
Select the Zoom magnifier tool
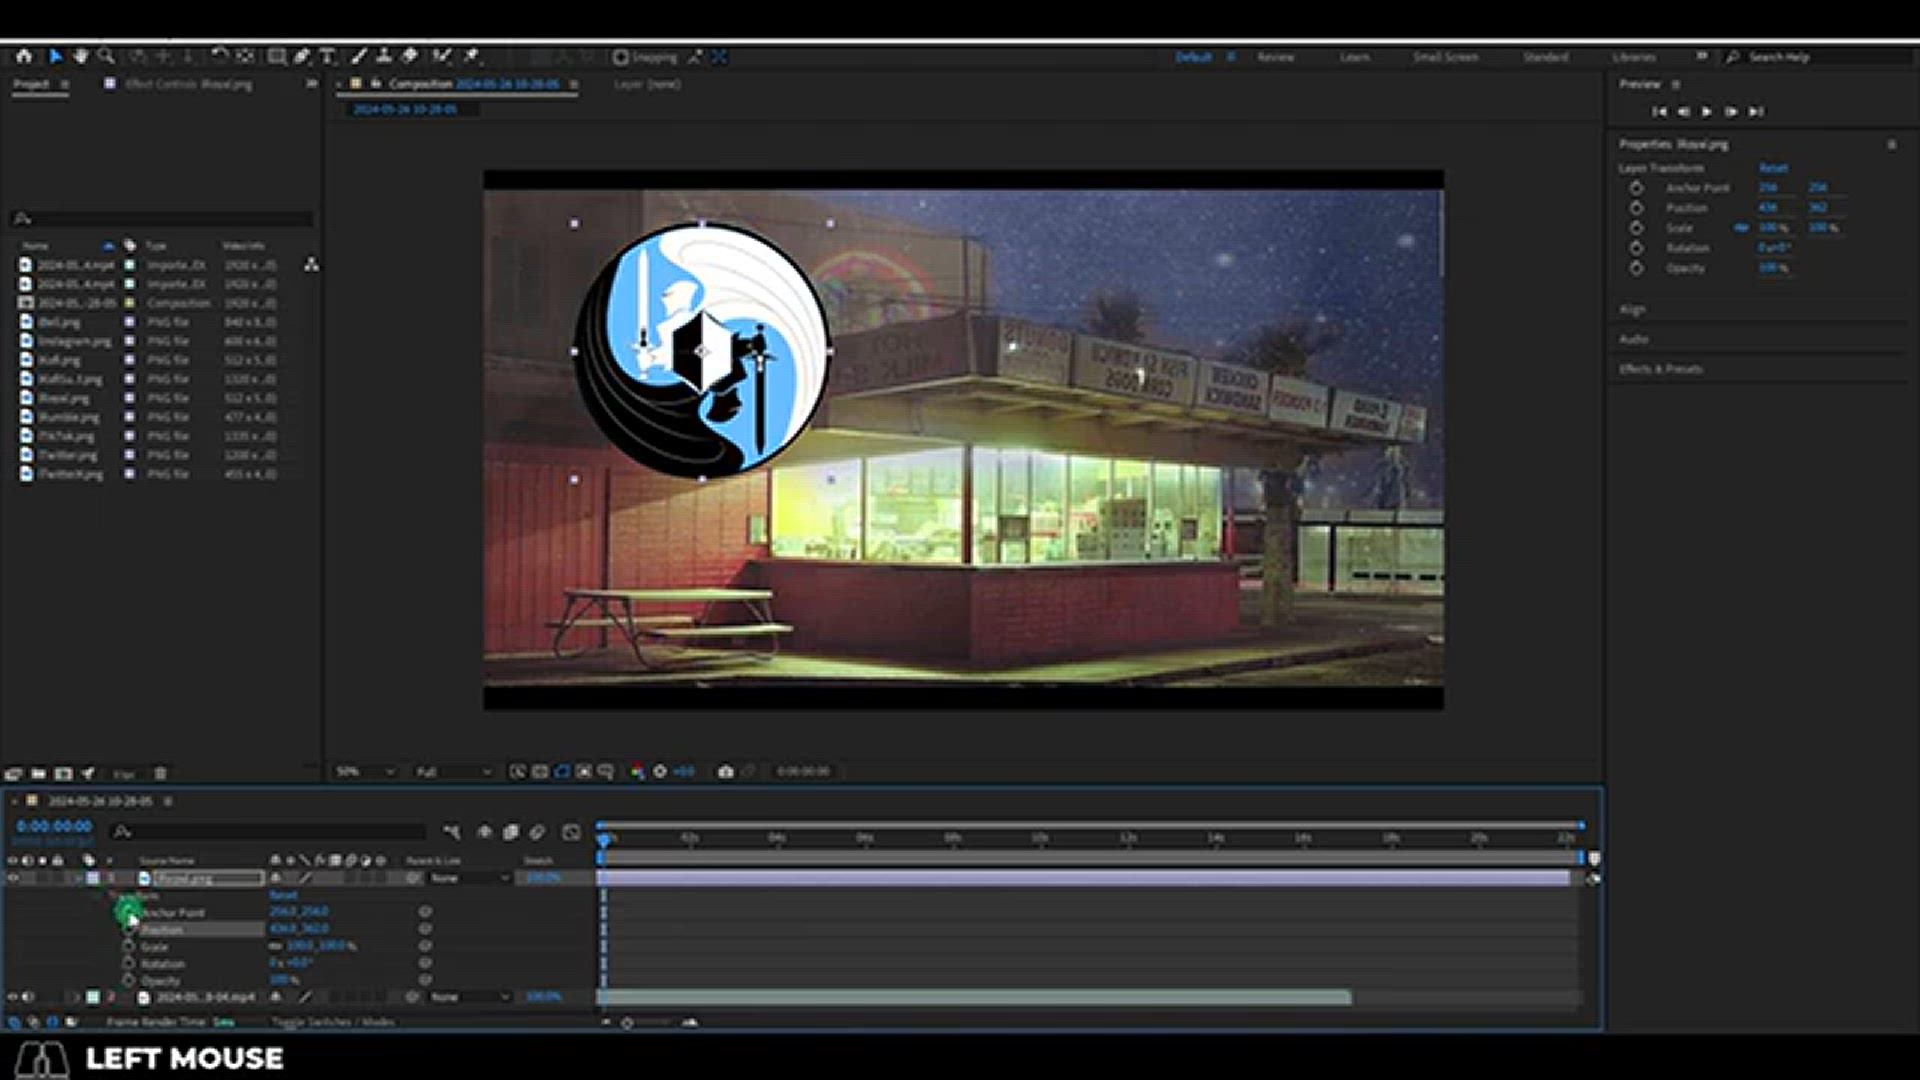click(x=106, y=57)
